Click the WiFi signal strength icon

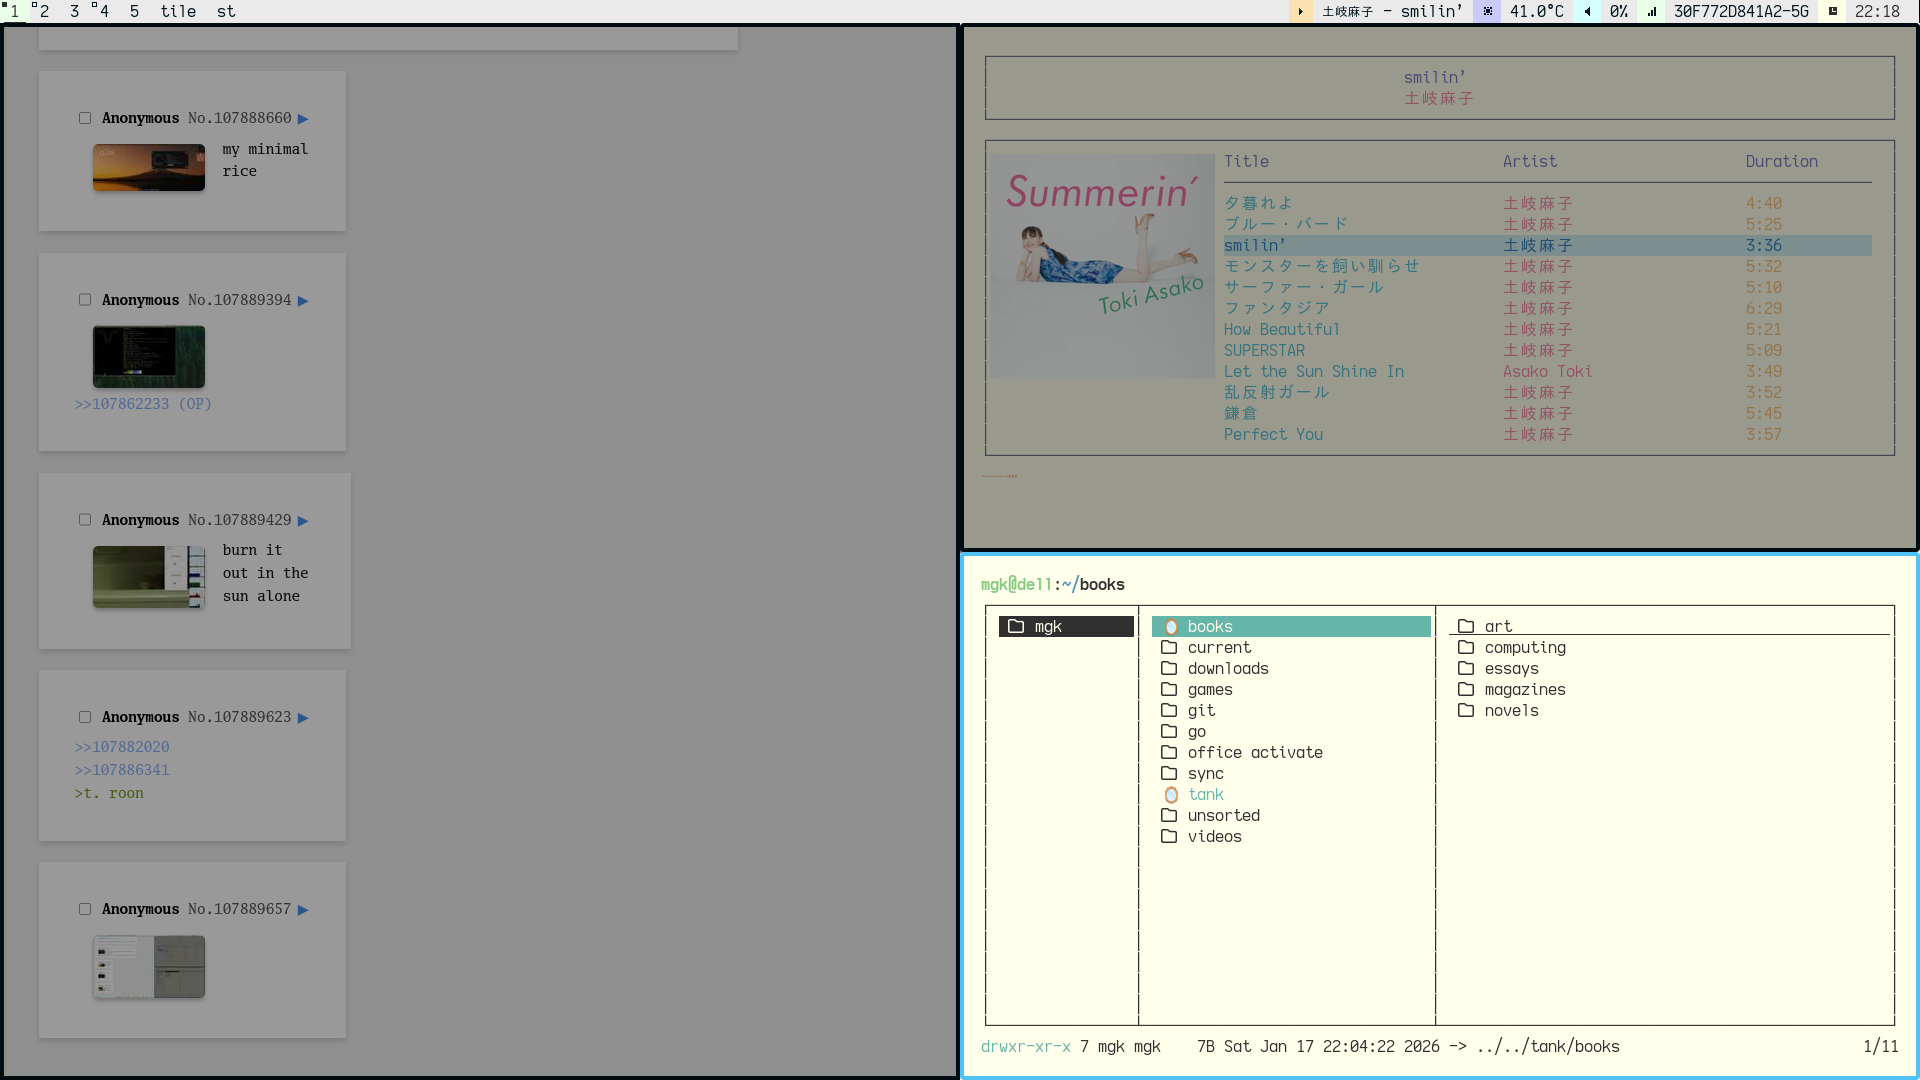(1652, 11)
